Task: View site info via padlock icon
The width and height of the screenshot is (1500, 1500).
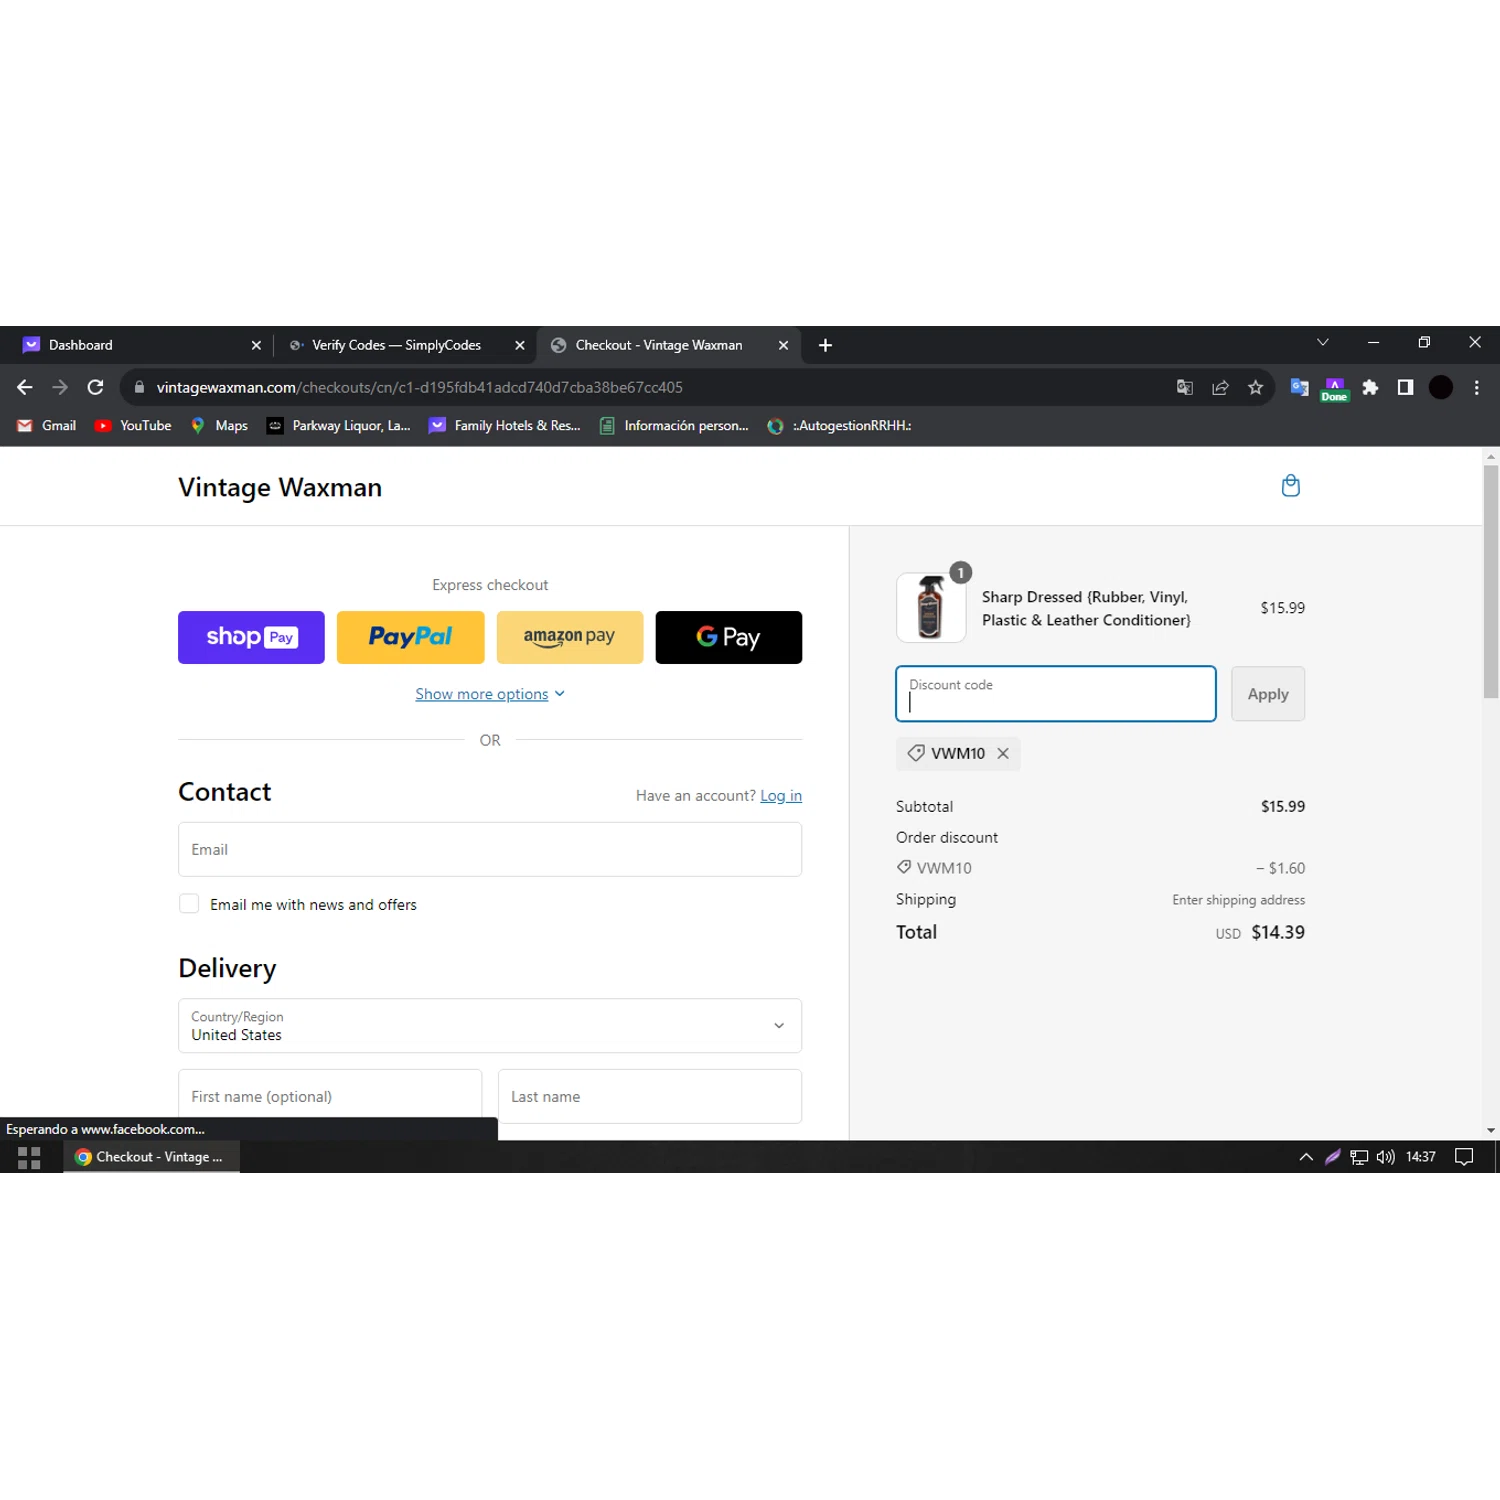Action: (139, 387)
